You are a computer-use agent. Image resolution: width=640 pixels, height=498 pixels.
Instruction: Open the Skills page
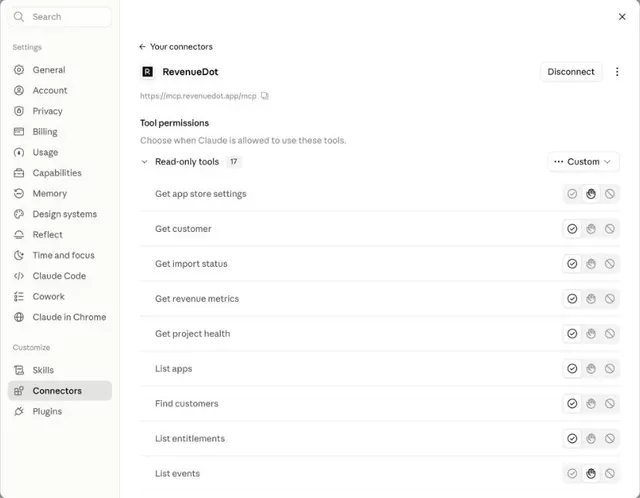(60, 370)
